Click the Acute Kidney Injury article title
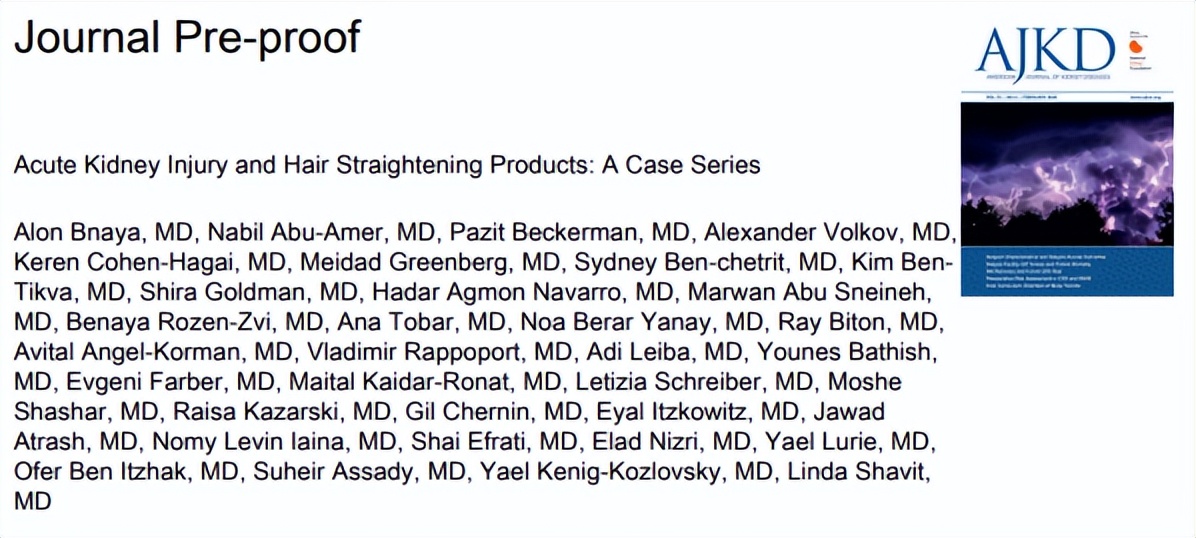The image size is (1196, 538). tap(387, 165)
